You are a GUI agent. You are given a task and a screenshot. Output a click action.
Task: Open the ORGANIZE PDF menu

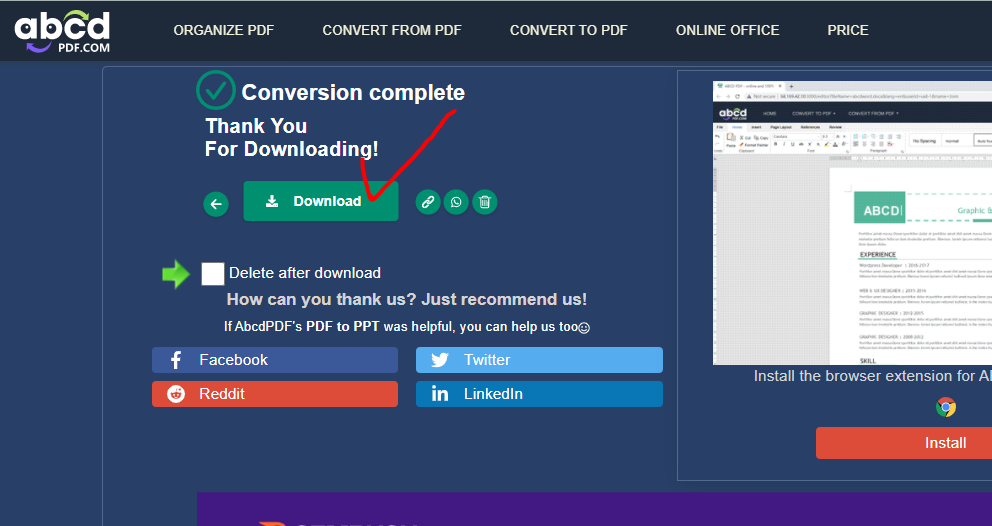224,30
